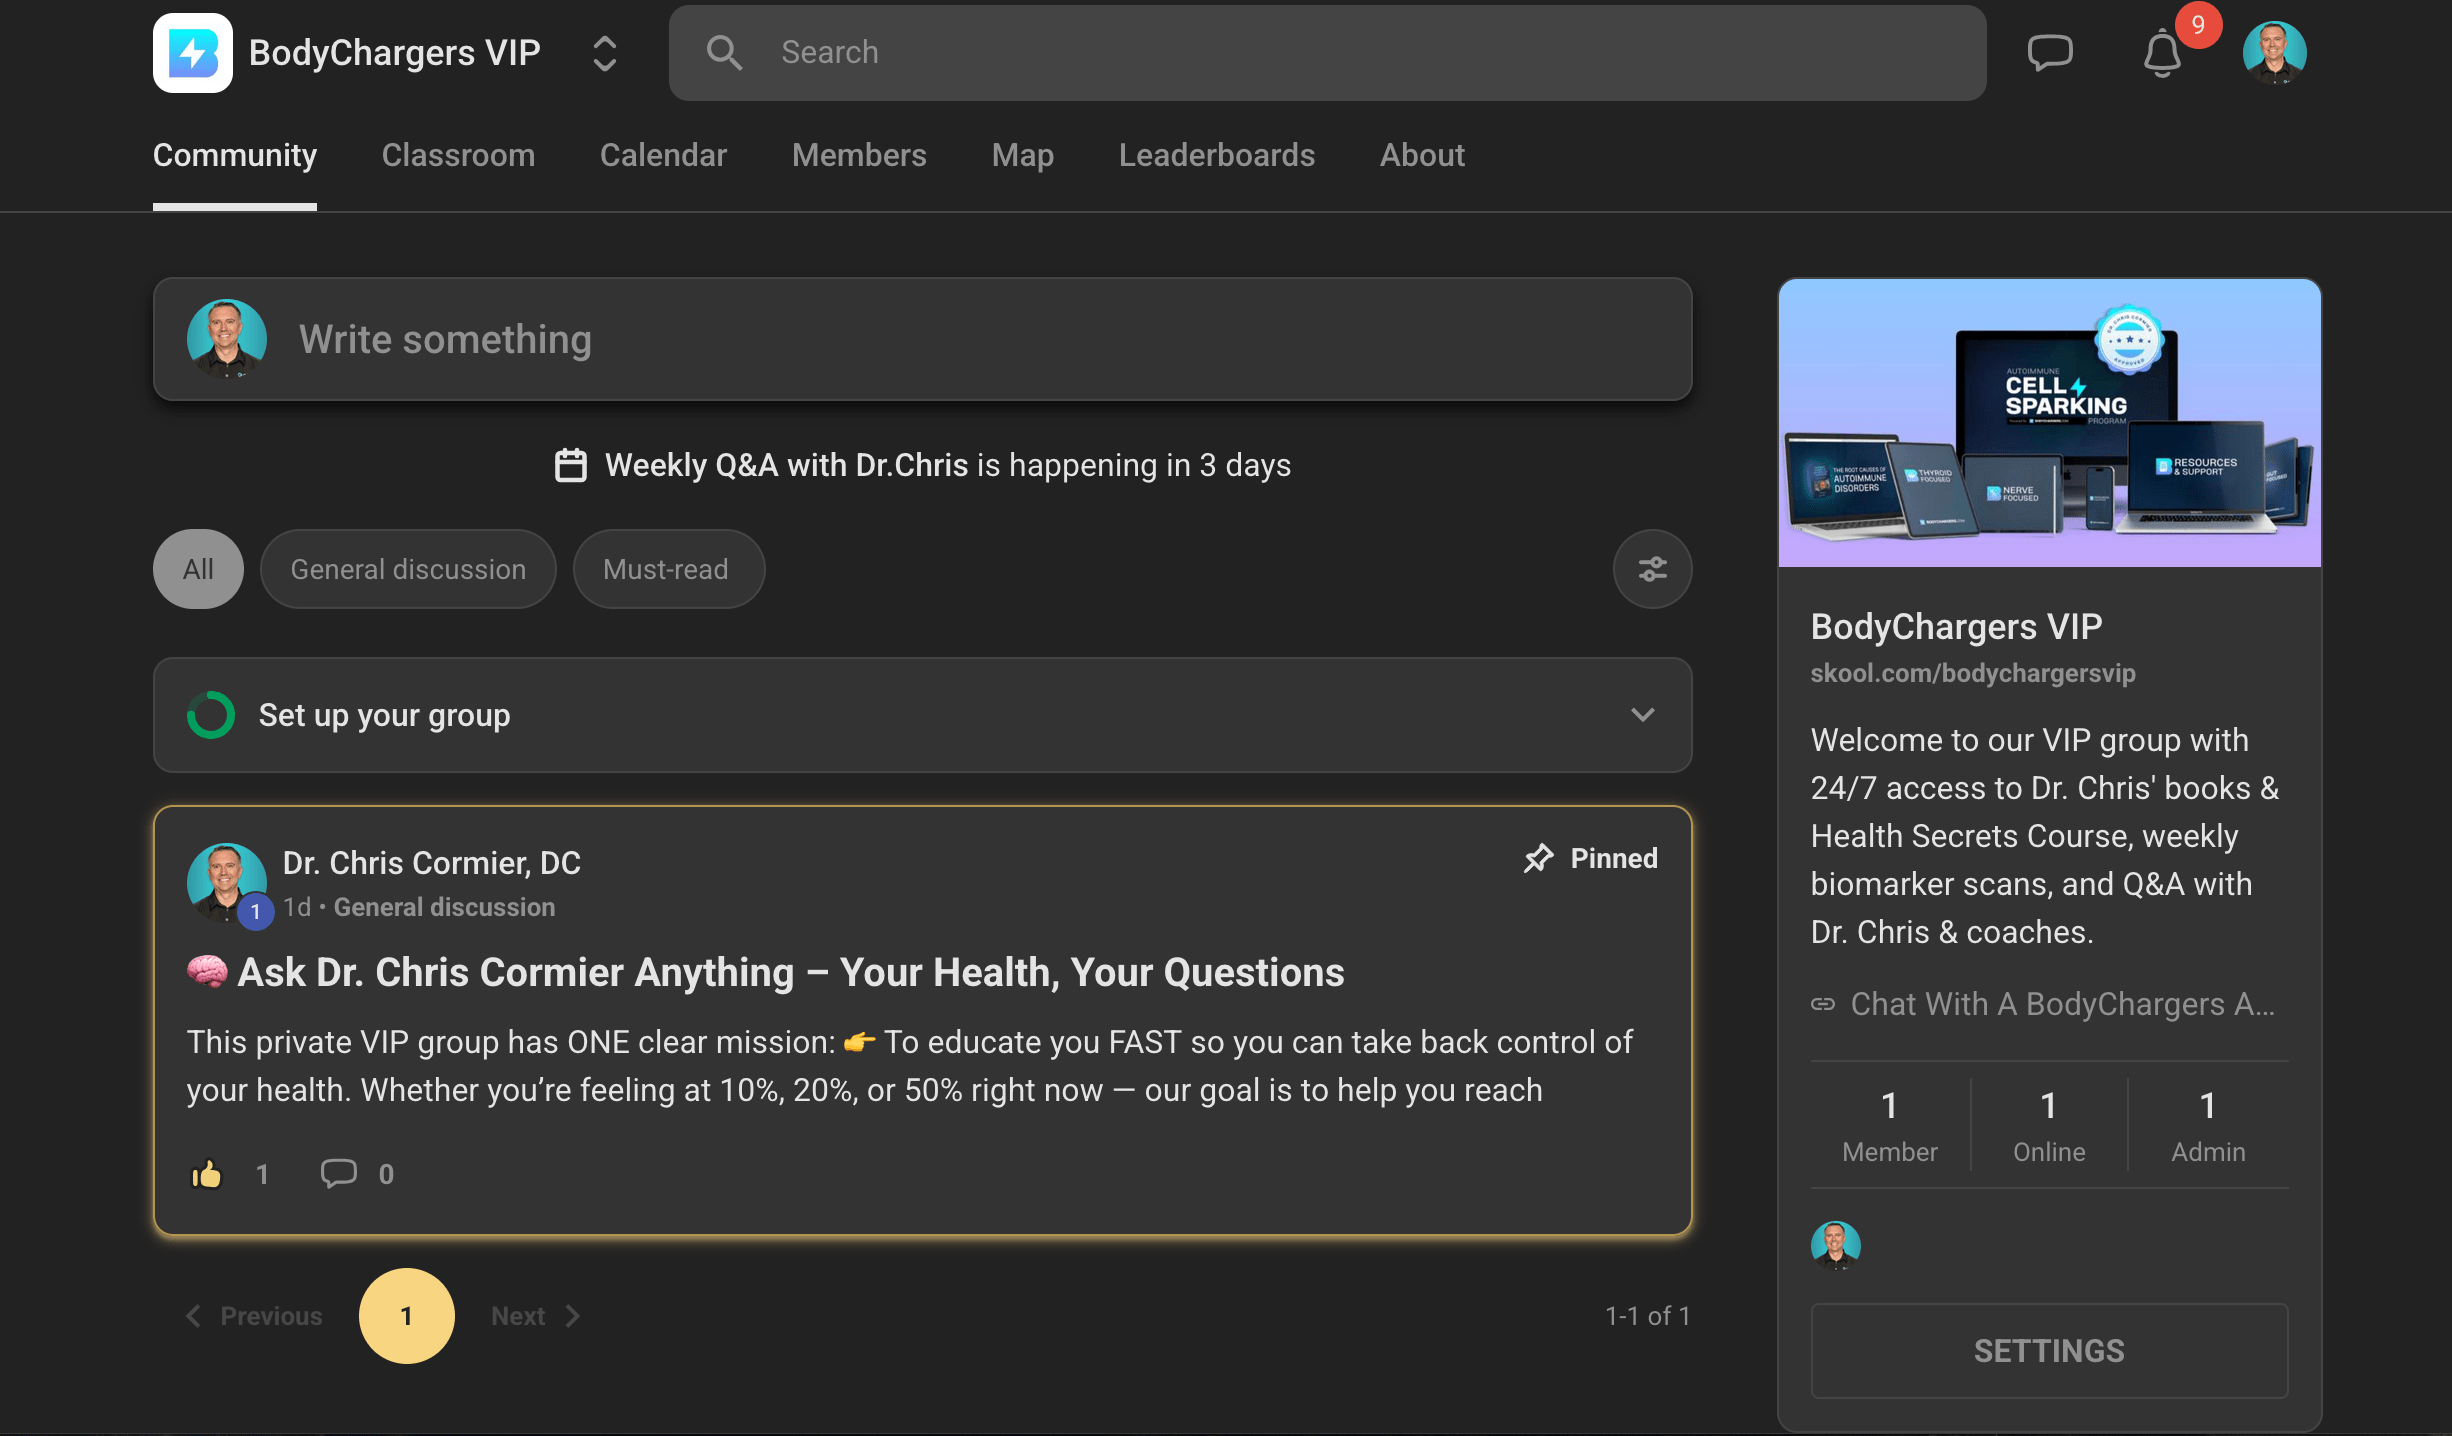Screen dimensions: 2452x1436
Task: Click the level 1 badge on avatar
Action: coord(255,911)
